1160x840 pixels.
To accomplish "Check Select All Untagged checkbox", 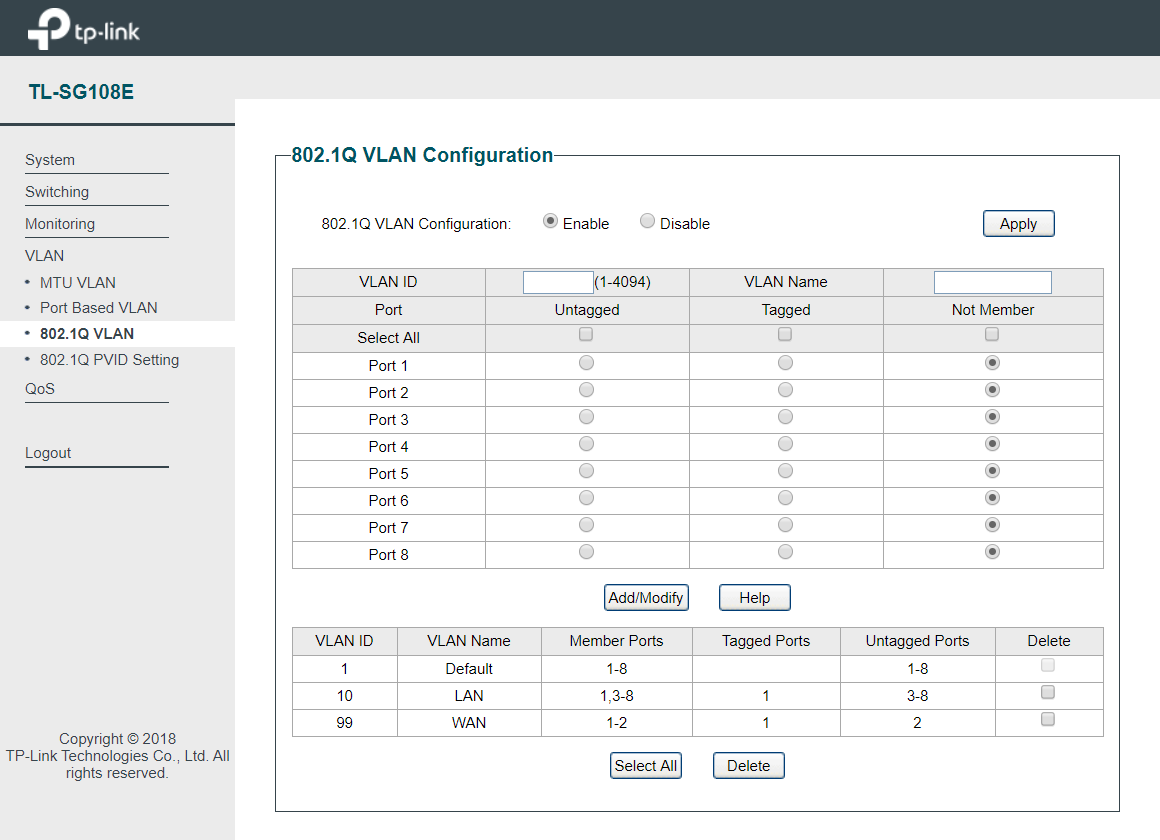I will click(x=586, y=335).
